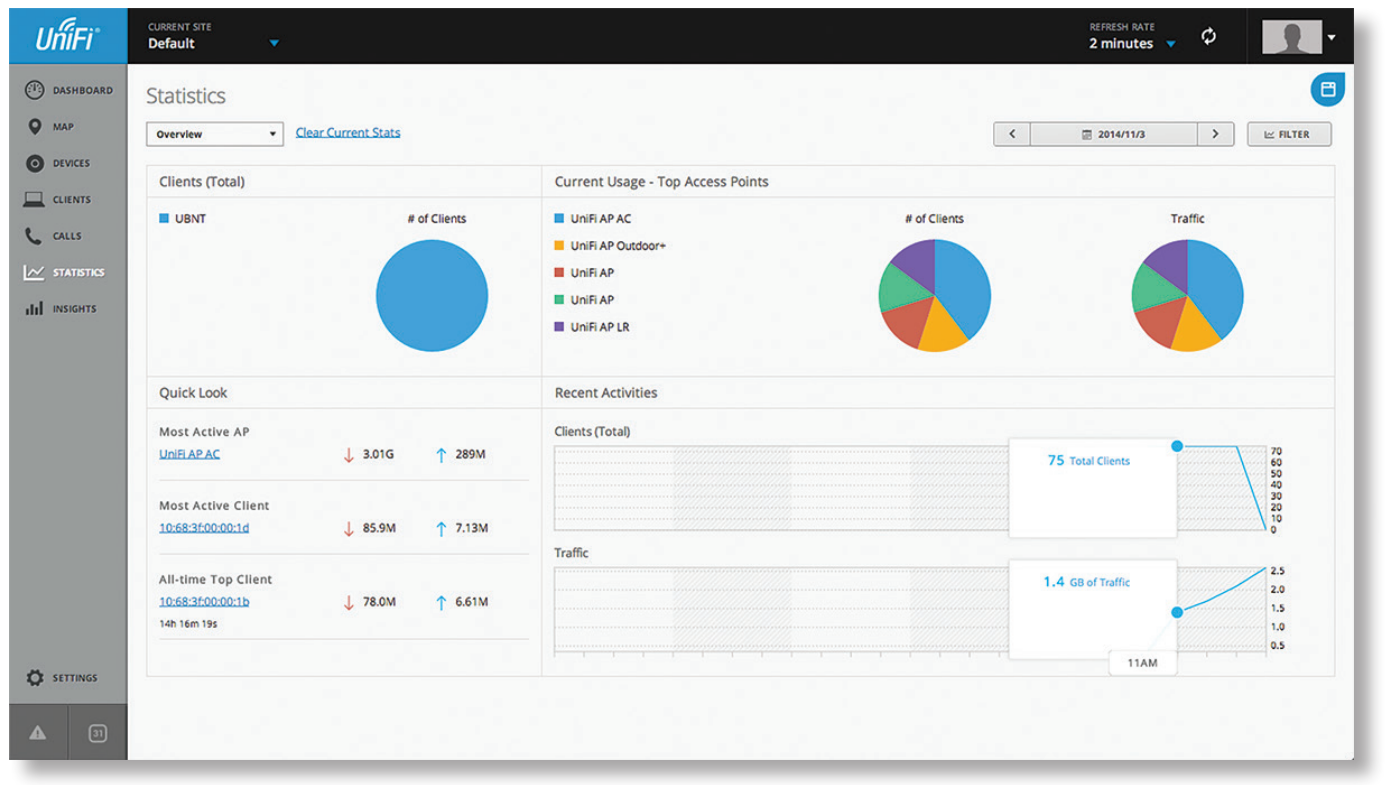Image resolution: width=1386 pixels, height=785 pixels.
Task: Click the Clear Current Stats link
Action: 348,132
